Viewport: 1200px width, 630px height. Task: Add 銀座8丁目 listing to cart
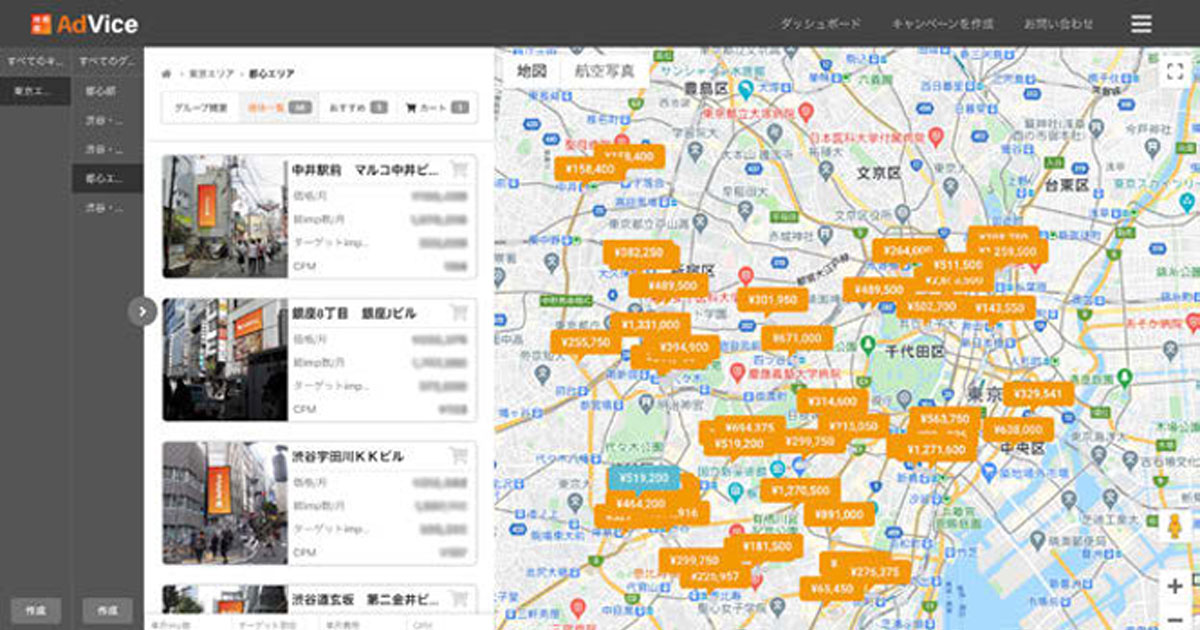click(x=459, y=312)
